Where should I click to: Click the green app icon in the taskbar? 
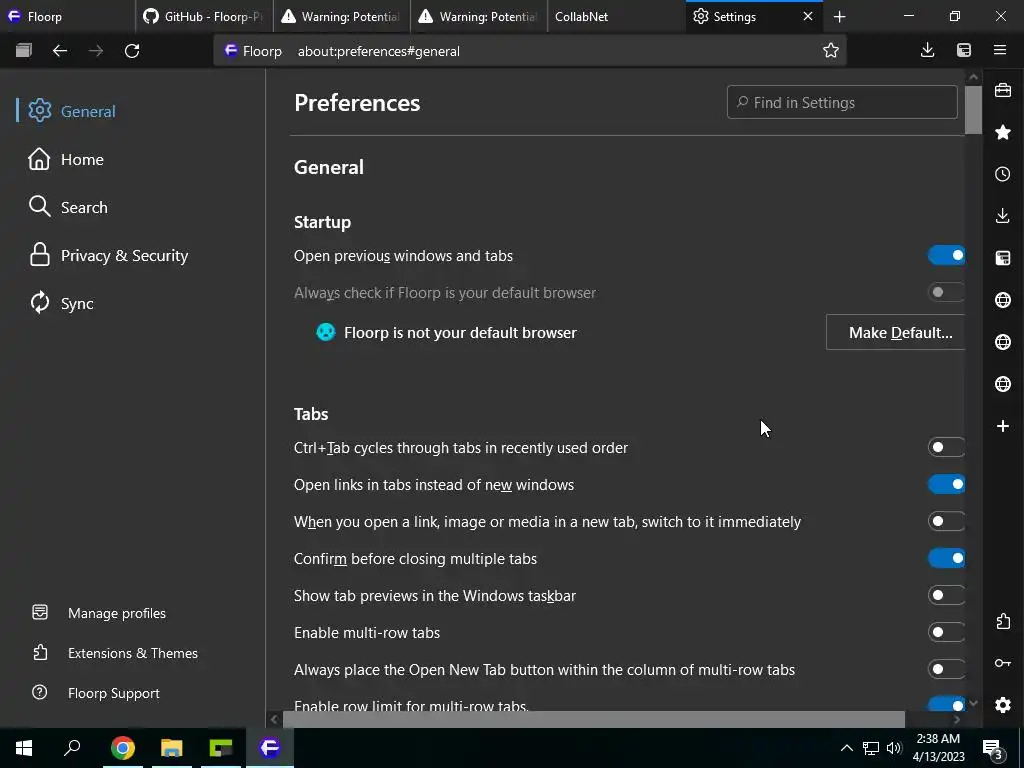pyautogui.click(x=221, y=748)
